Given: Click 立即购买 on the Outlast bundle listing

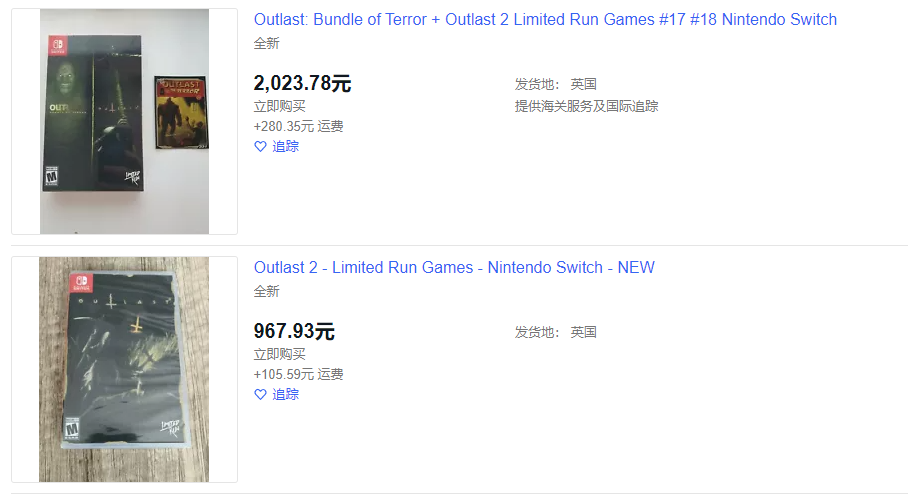Looking at the screenshot, I should (280, 107).
